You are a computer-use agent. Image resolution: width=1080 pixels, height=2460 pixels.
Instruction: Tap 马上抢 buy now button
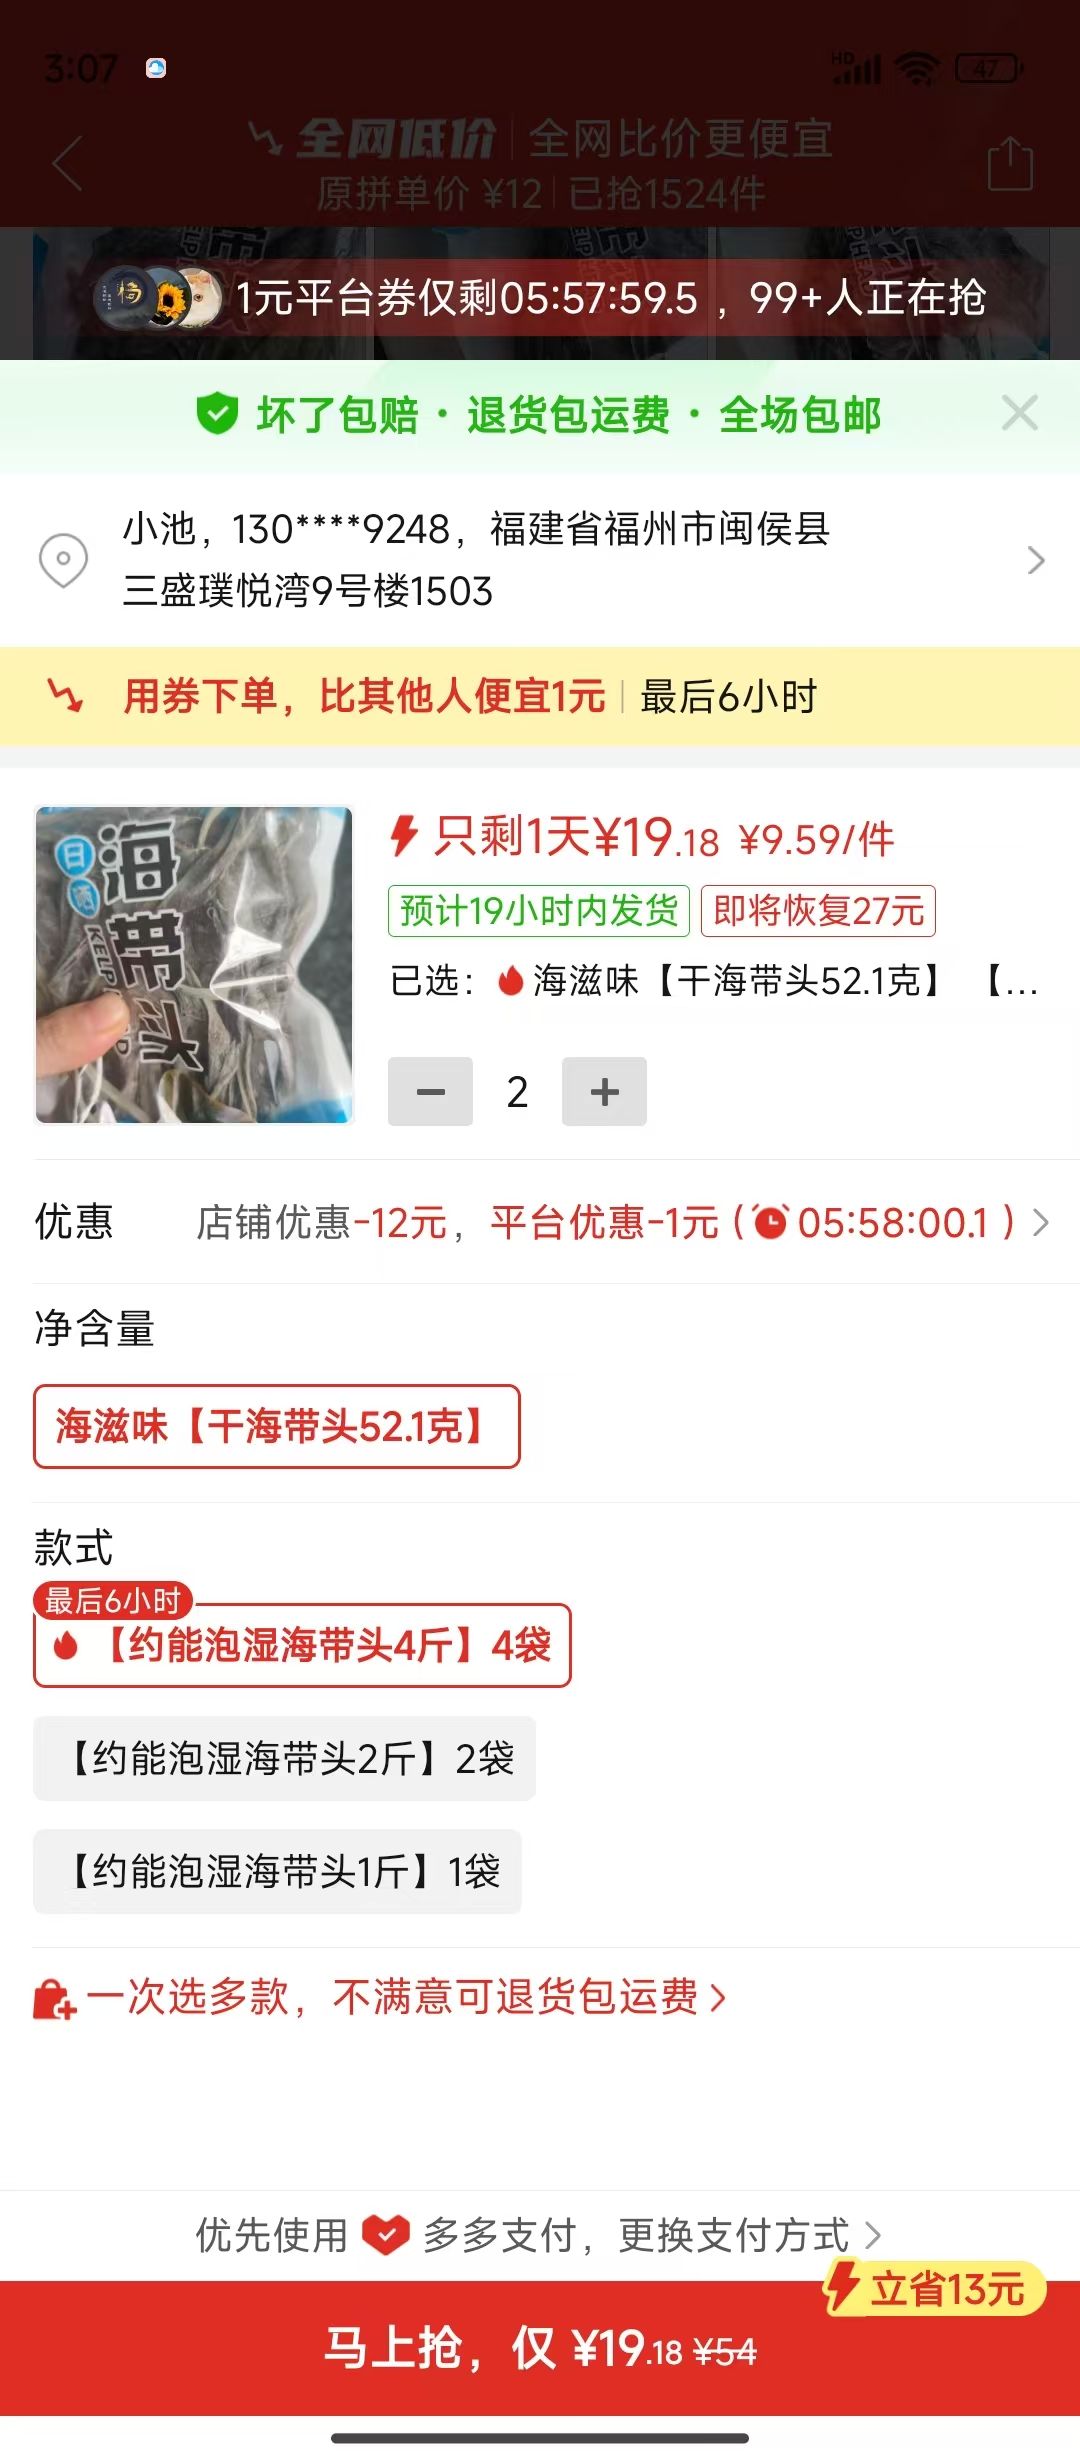(540, 2348)
